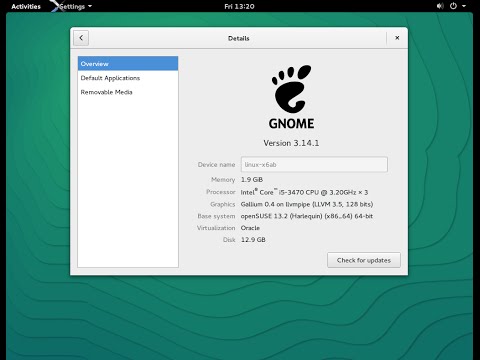
Task: Expand the system menu dropdown arrow
Action: coord(464,6)
